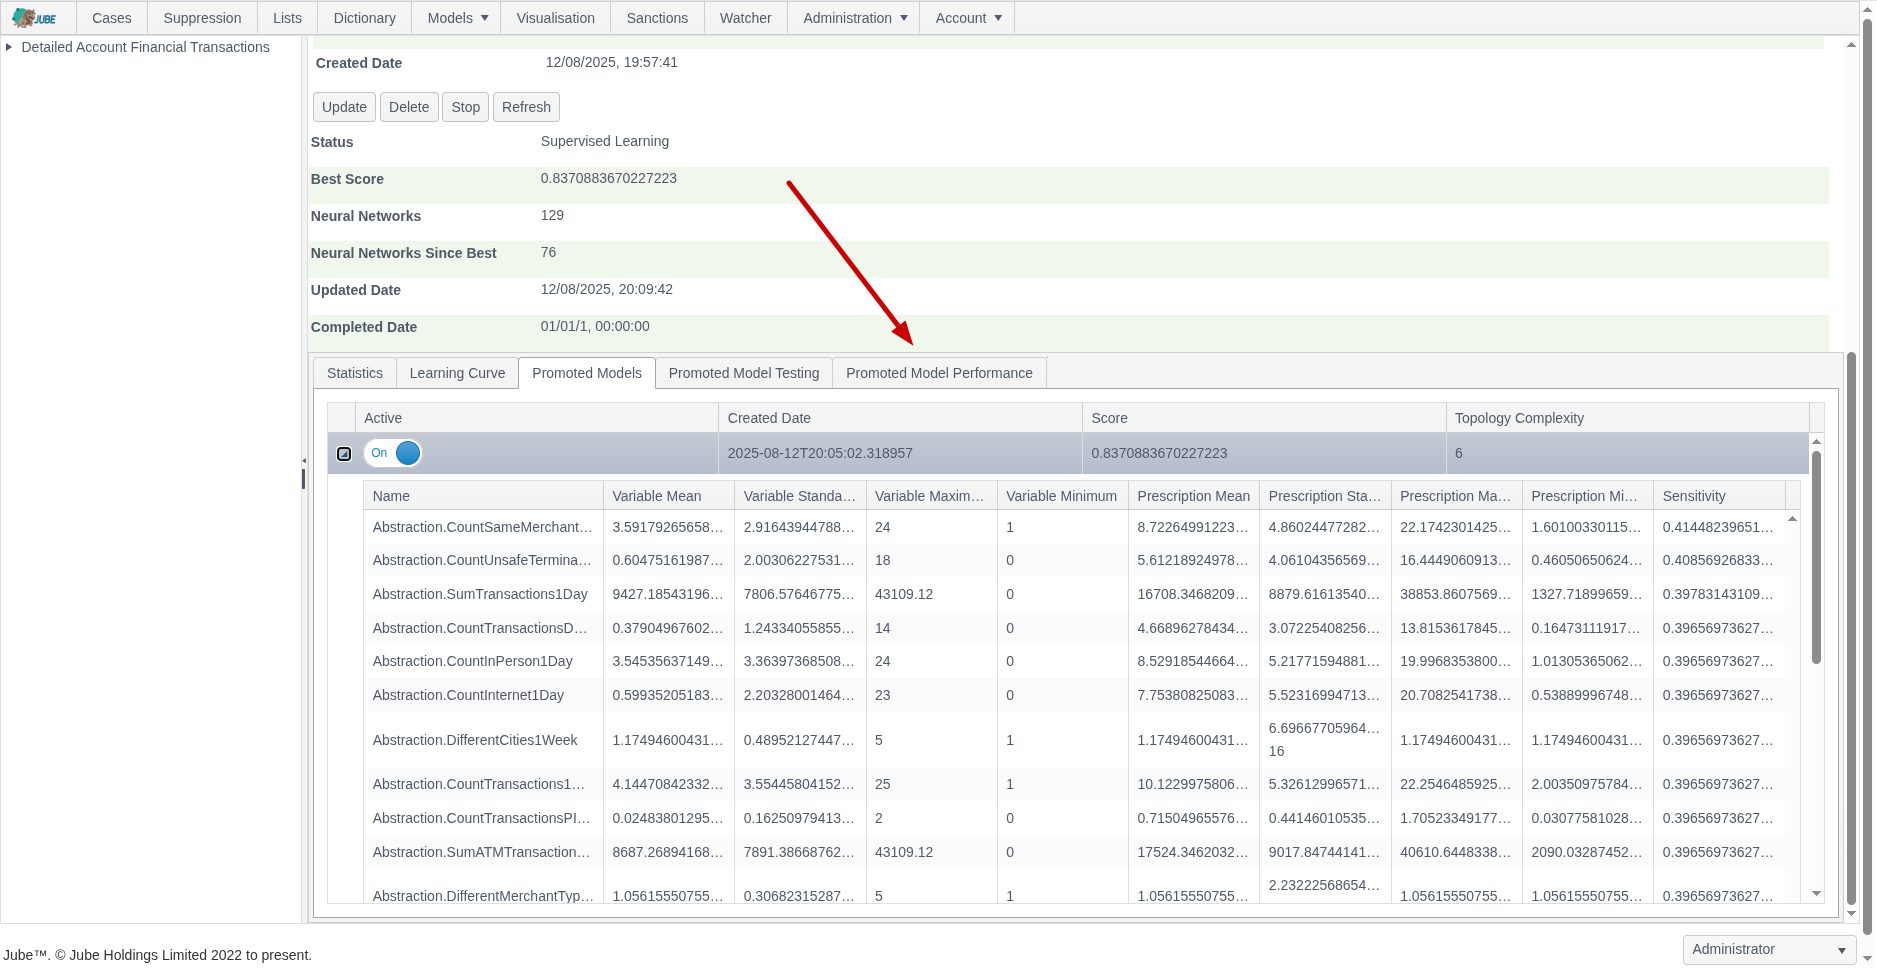Open the Suppression menu item
The height and width of the screenshot is (968, 1877).
click(x=202, y=18)
